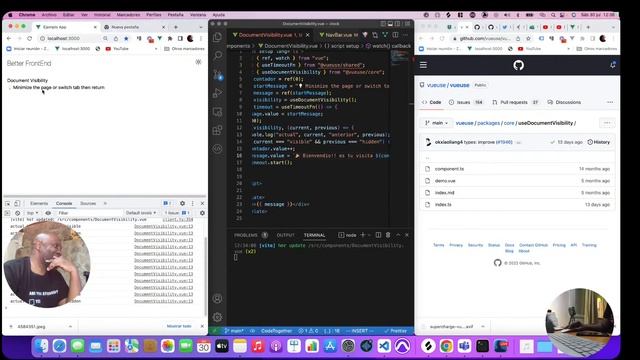Open the GitHub Issues tab

(466, 102)
